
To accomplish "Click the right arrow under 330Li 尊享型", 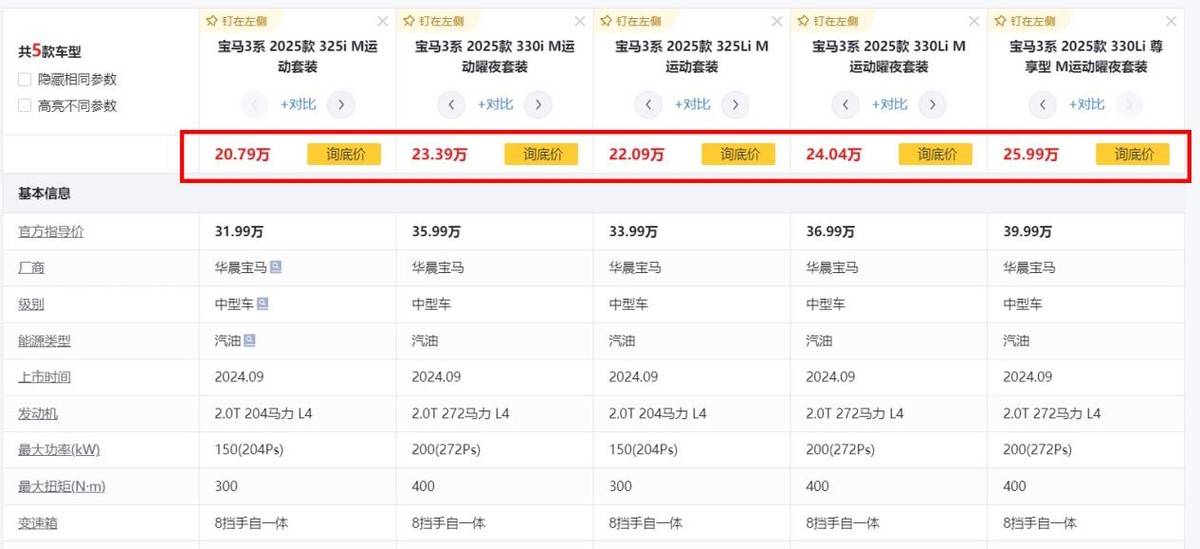I will click(x=1130, y=104).
